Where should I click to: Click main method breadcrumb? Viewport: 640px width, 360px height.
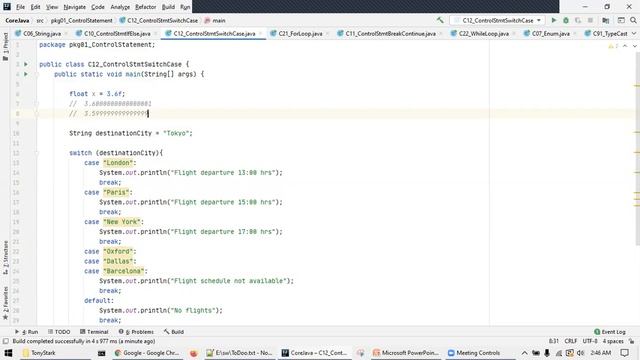click(215, 20)
